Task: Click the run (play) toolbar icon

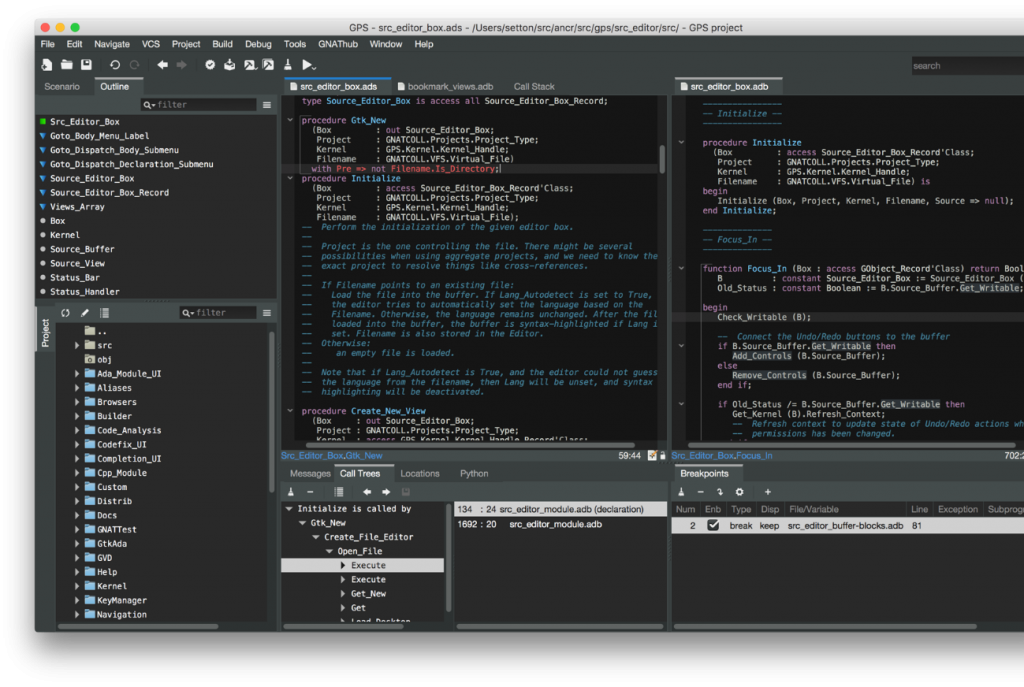Action: (308, 65)
